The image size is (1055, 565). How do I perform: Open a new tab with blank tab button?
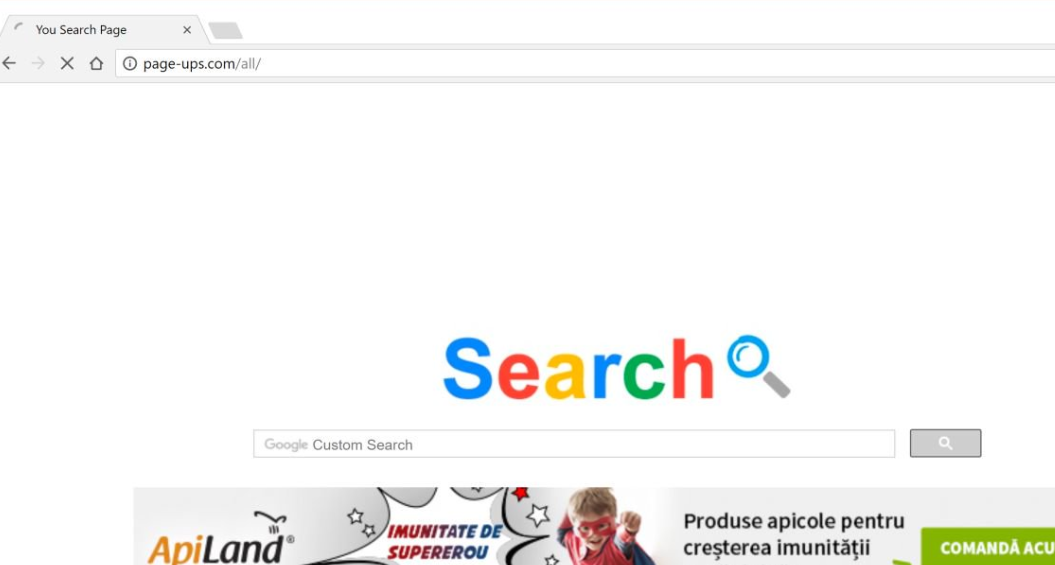pos(225,30)
